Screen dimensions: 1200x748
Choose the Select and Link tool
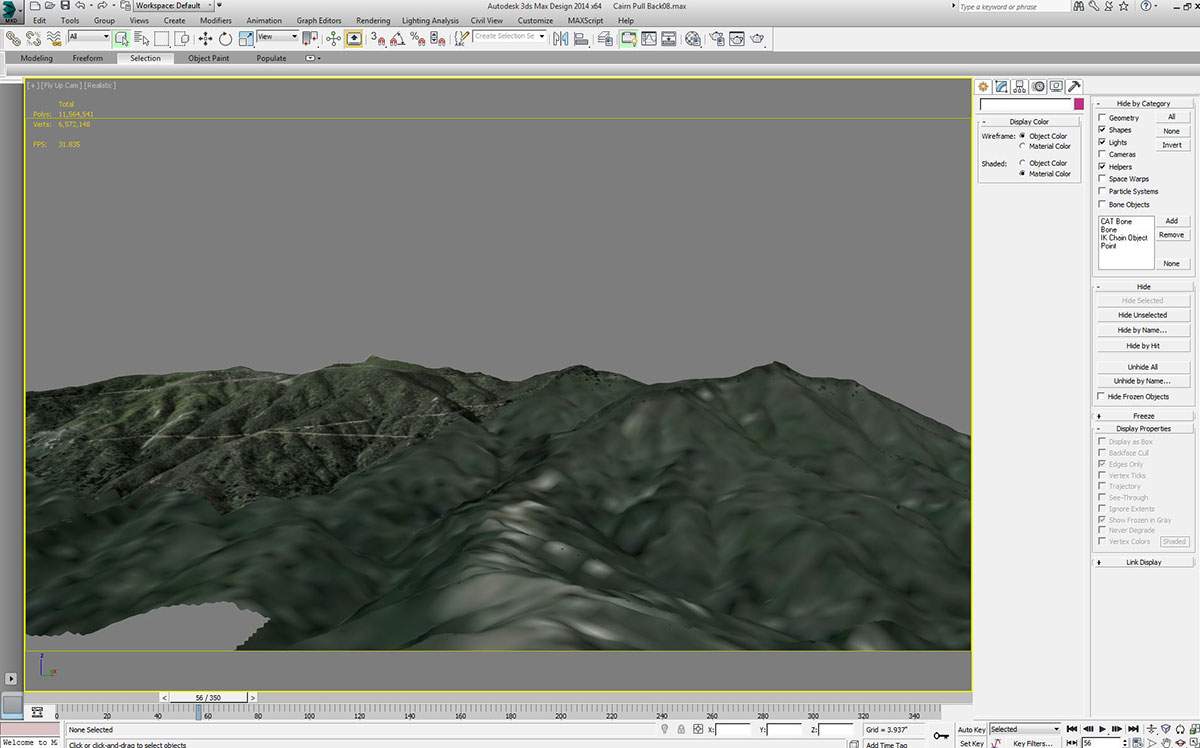15,39
